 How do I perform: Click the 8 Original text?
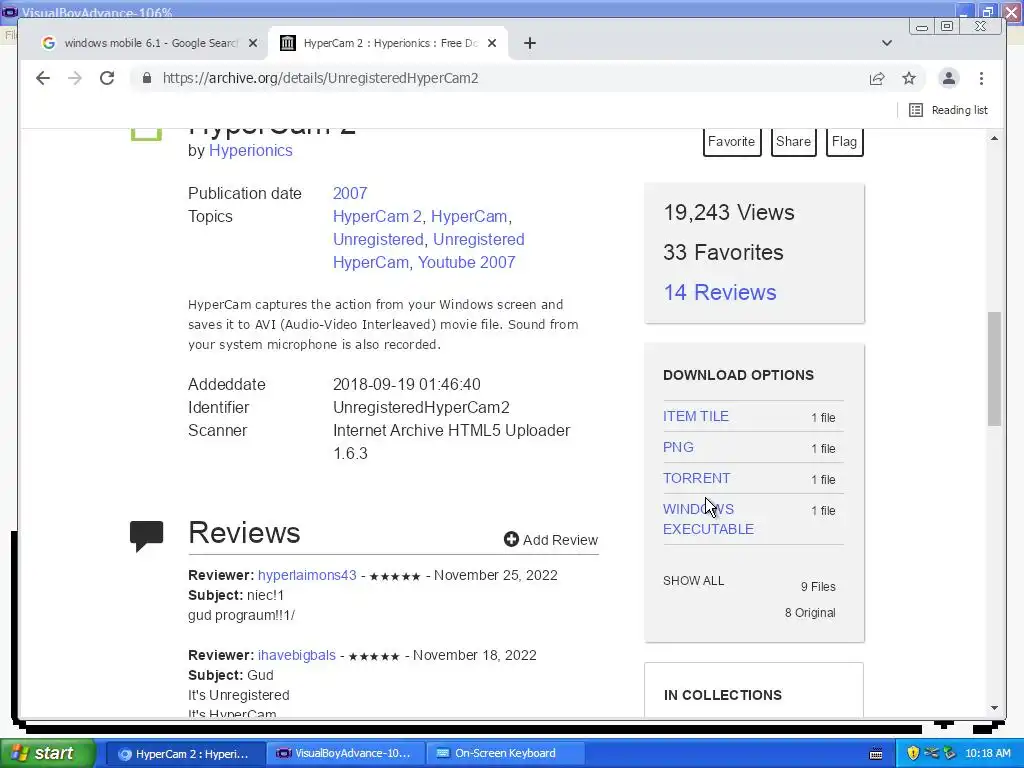[810, 613]
